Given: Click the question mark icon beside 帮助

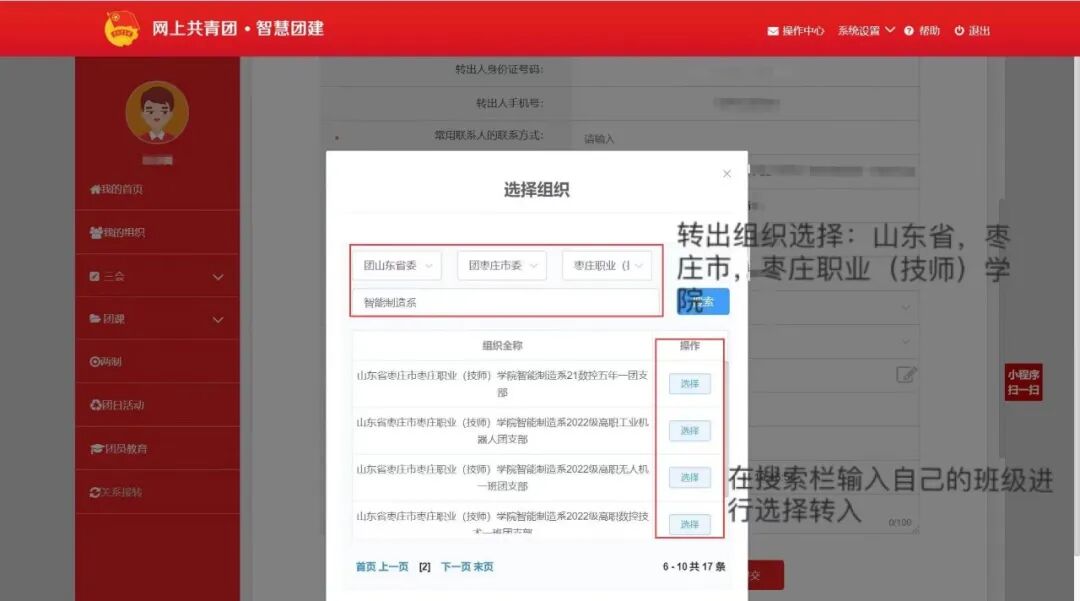Looking at the screenshot, I should coord(909,31).
